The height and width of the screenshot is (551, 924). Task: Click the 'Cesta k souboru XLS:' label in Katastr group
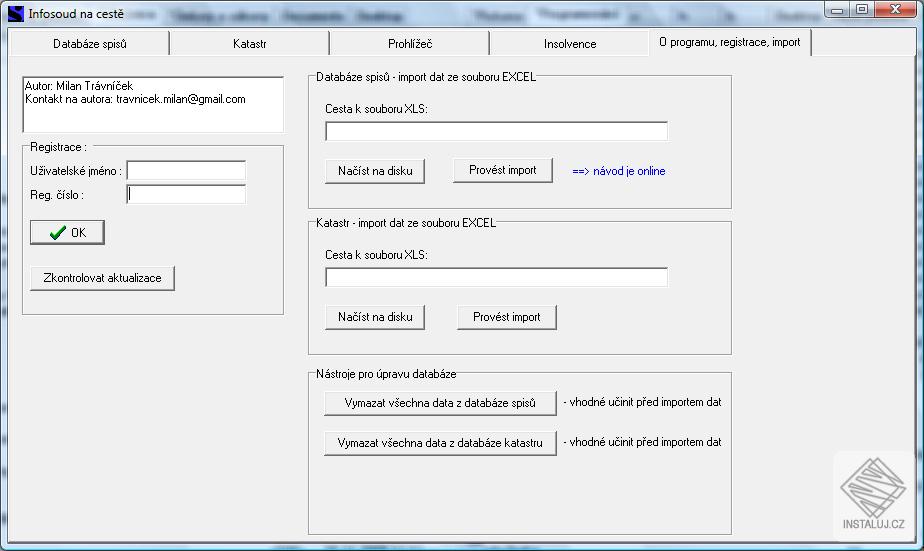coord(377,255)
